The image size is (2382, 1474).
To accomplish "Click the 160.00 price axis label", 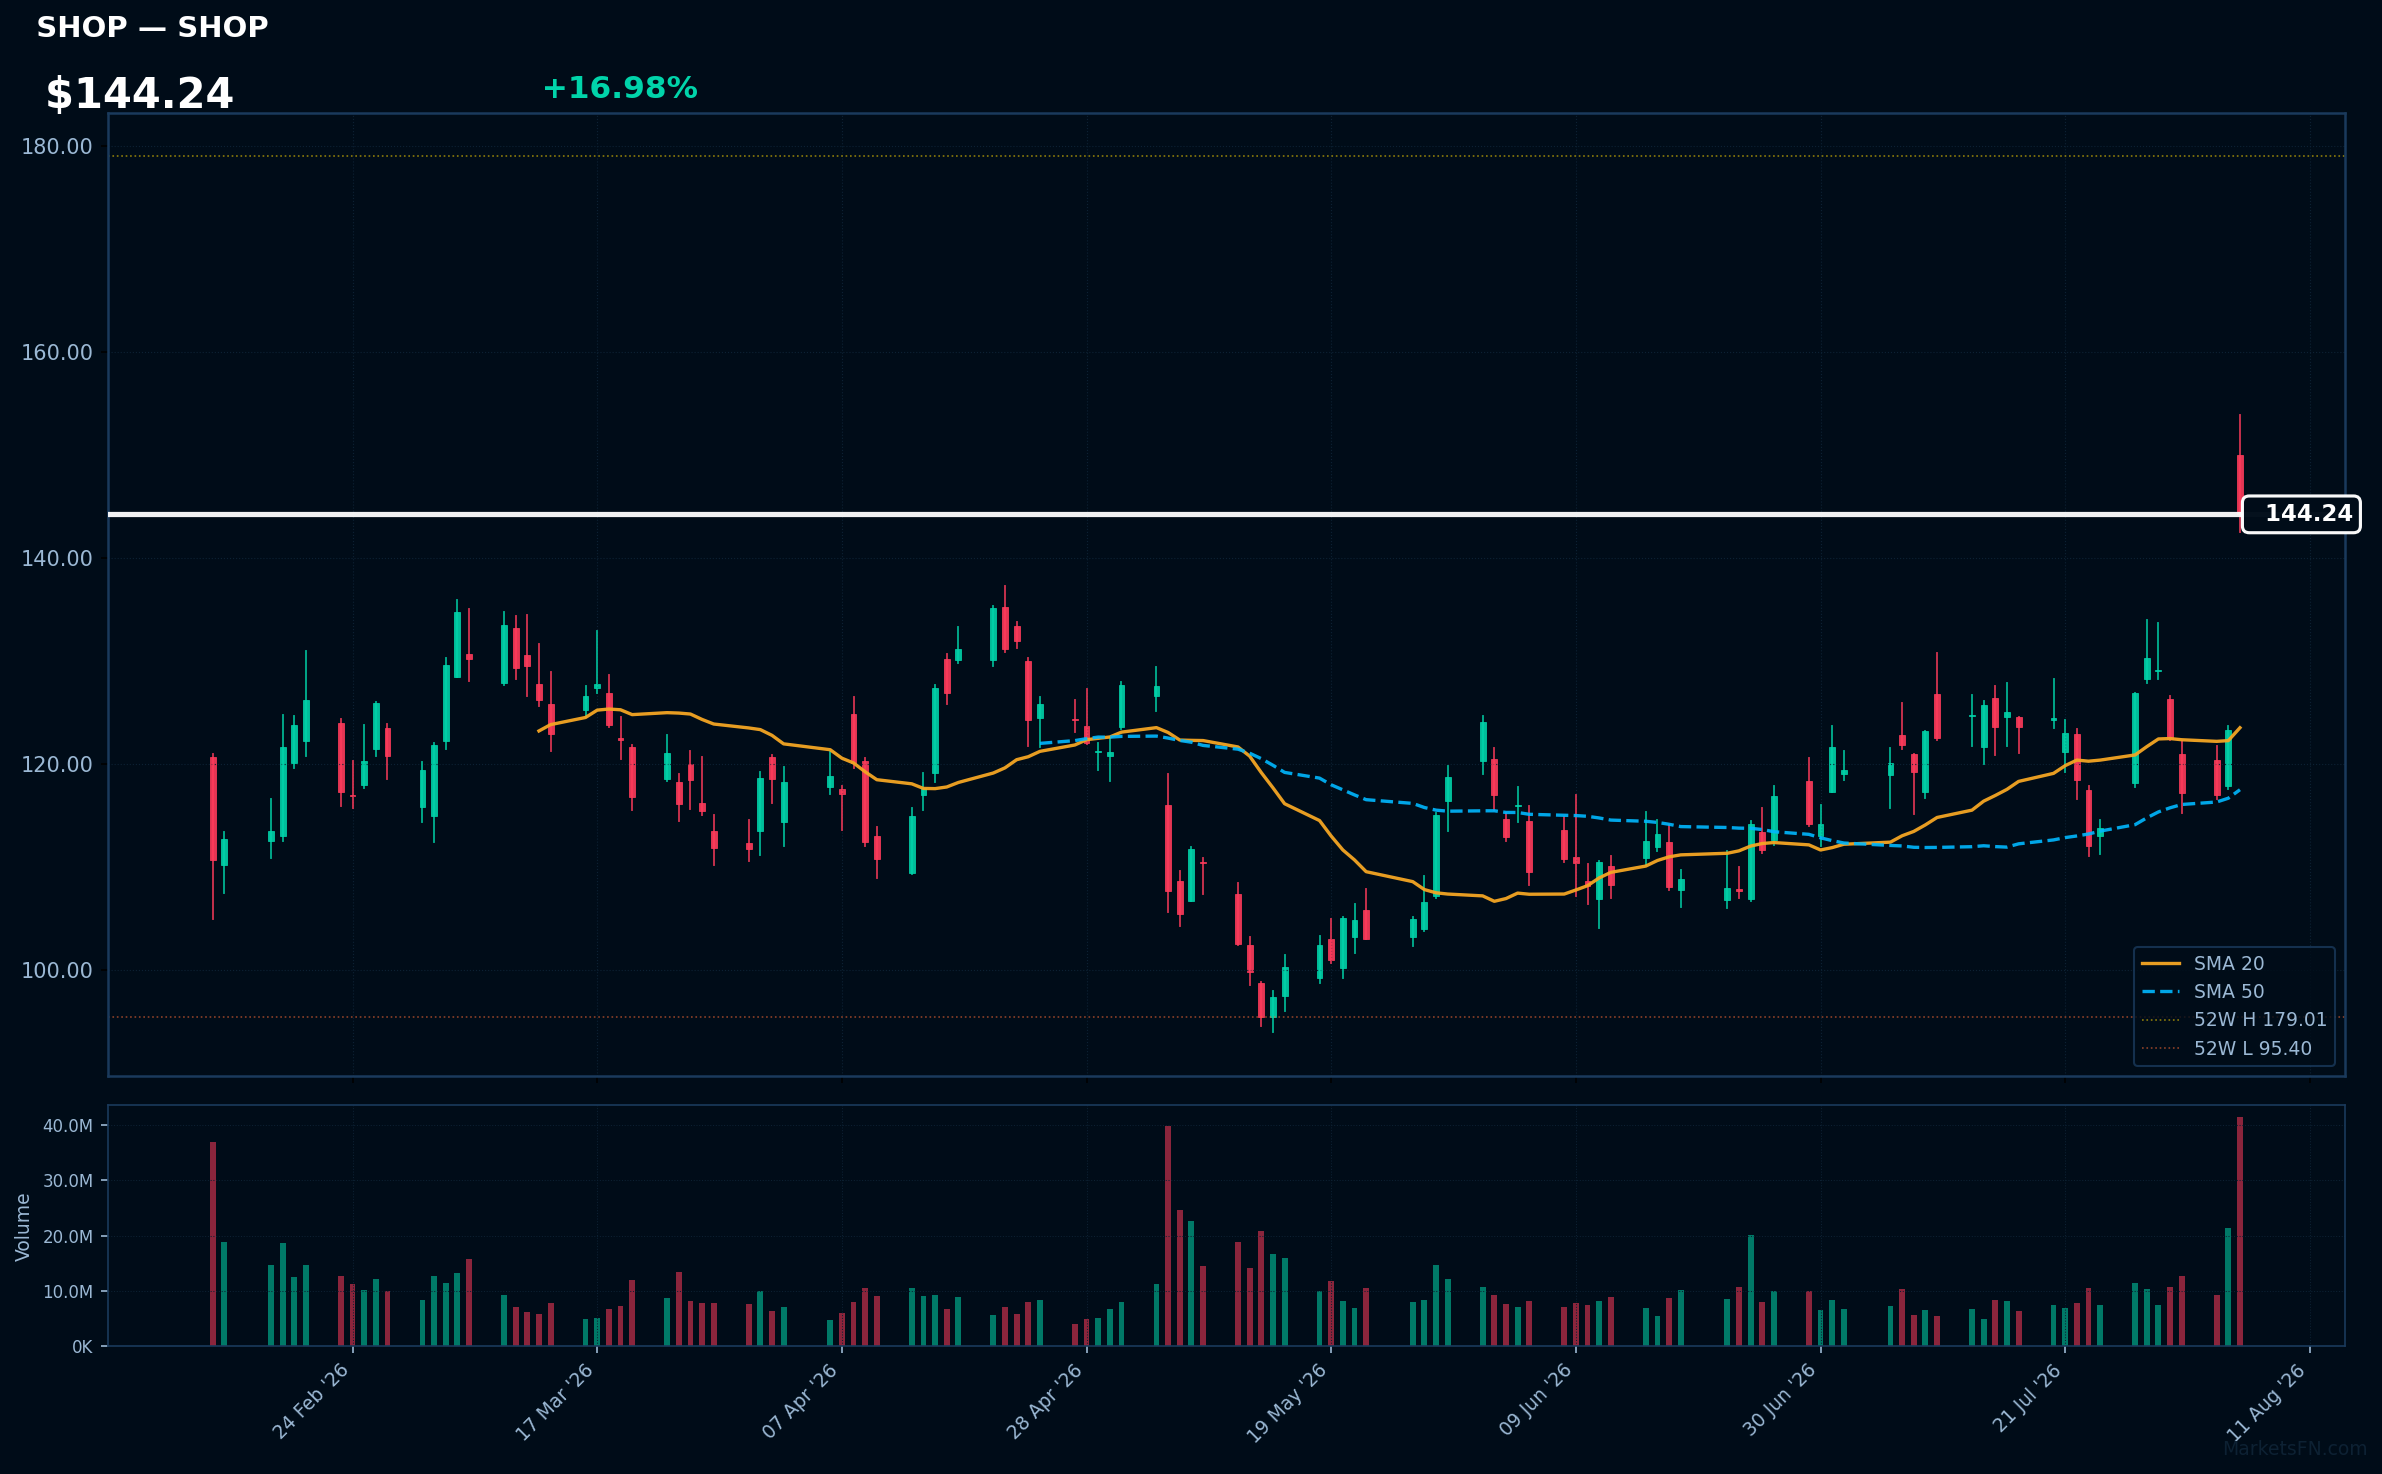I will [57, 353].
